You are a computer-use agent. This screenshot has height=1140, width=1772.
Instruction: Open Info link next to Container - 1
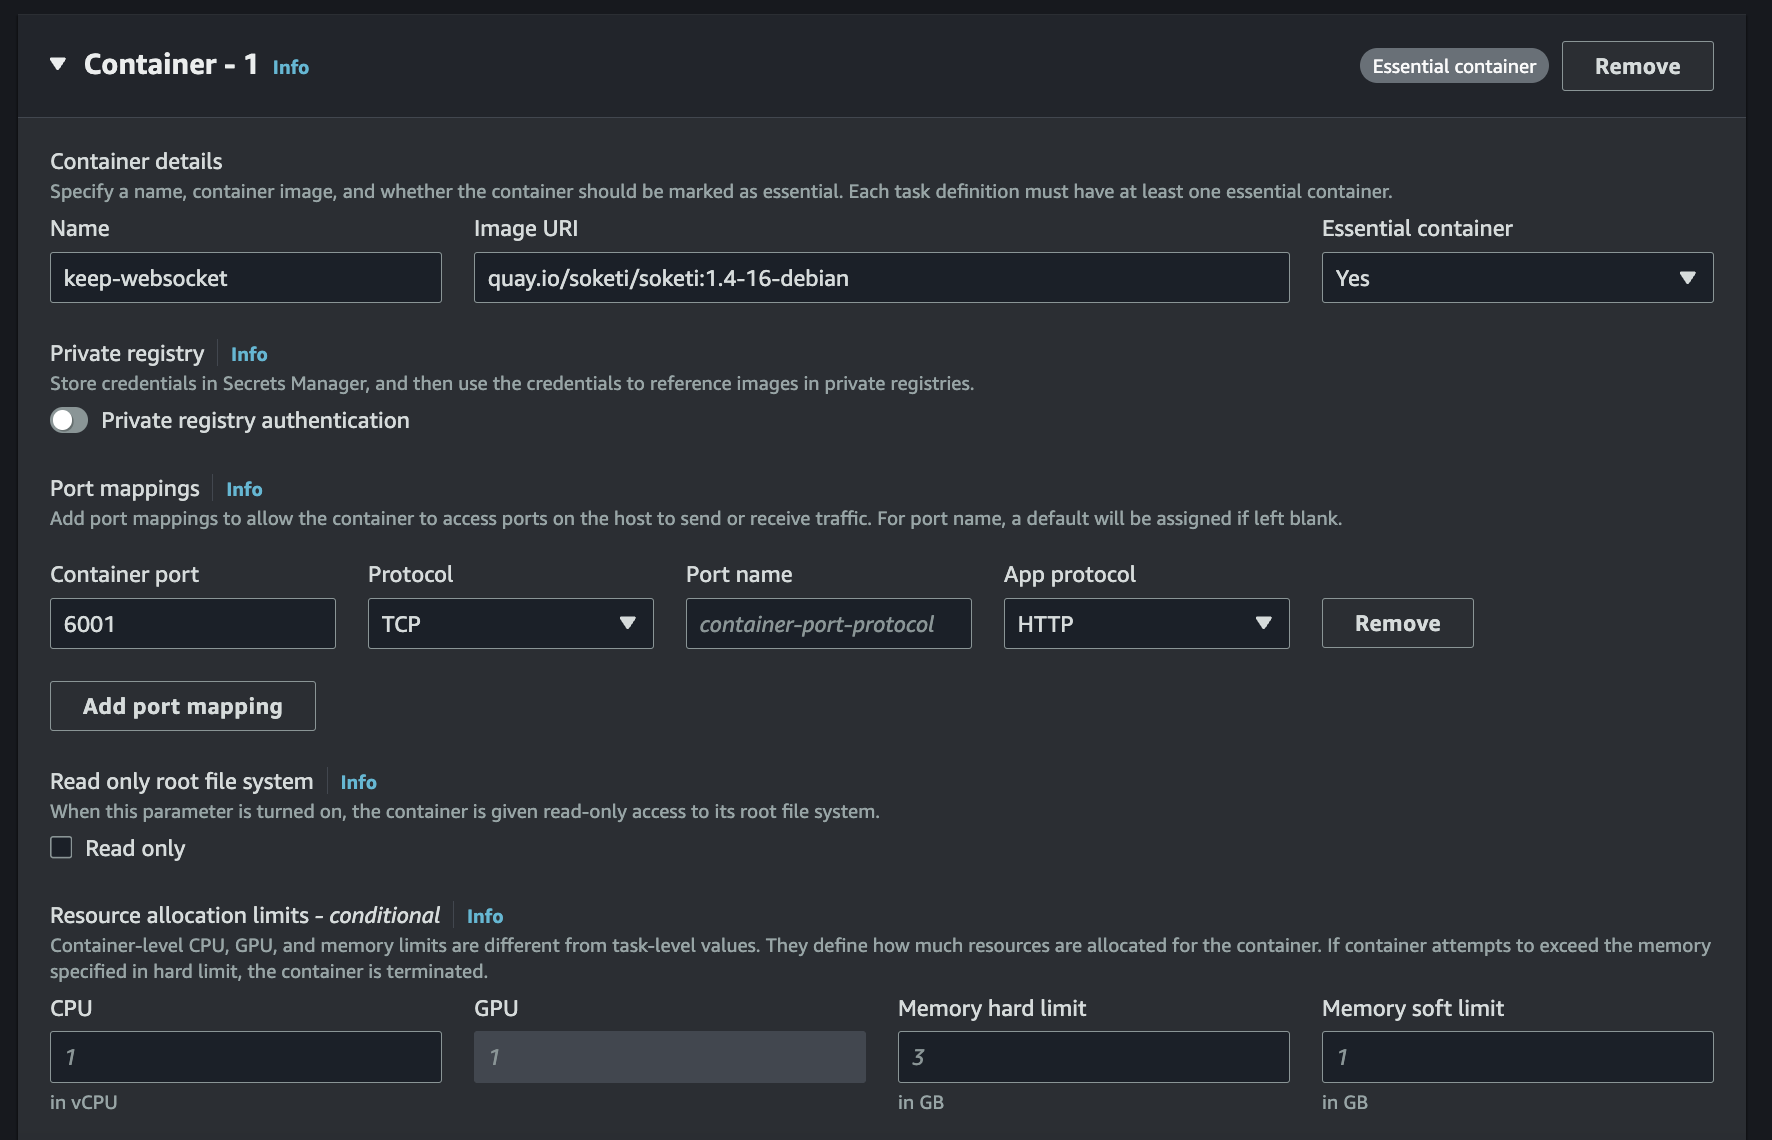coord(290,67)
